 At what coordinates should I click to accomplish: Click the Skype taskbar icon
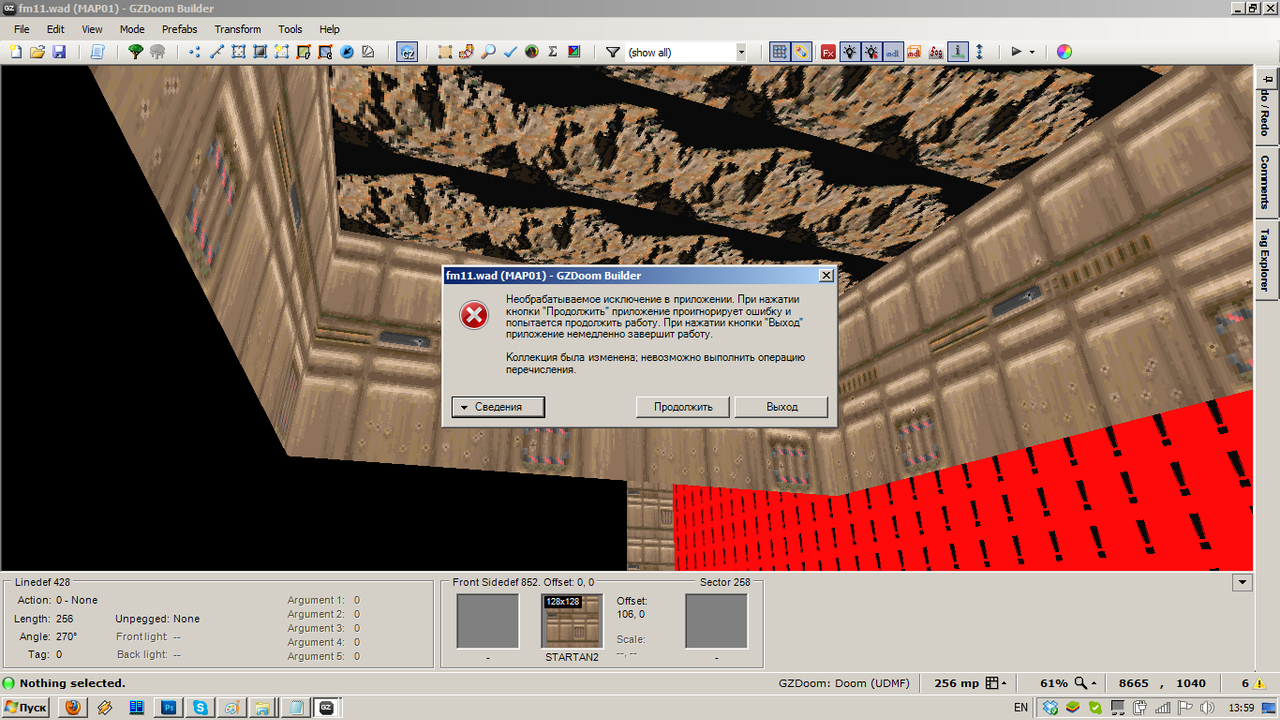click(200, 707)
